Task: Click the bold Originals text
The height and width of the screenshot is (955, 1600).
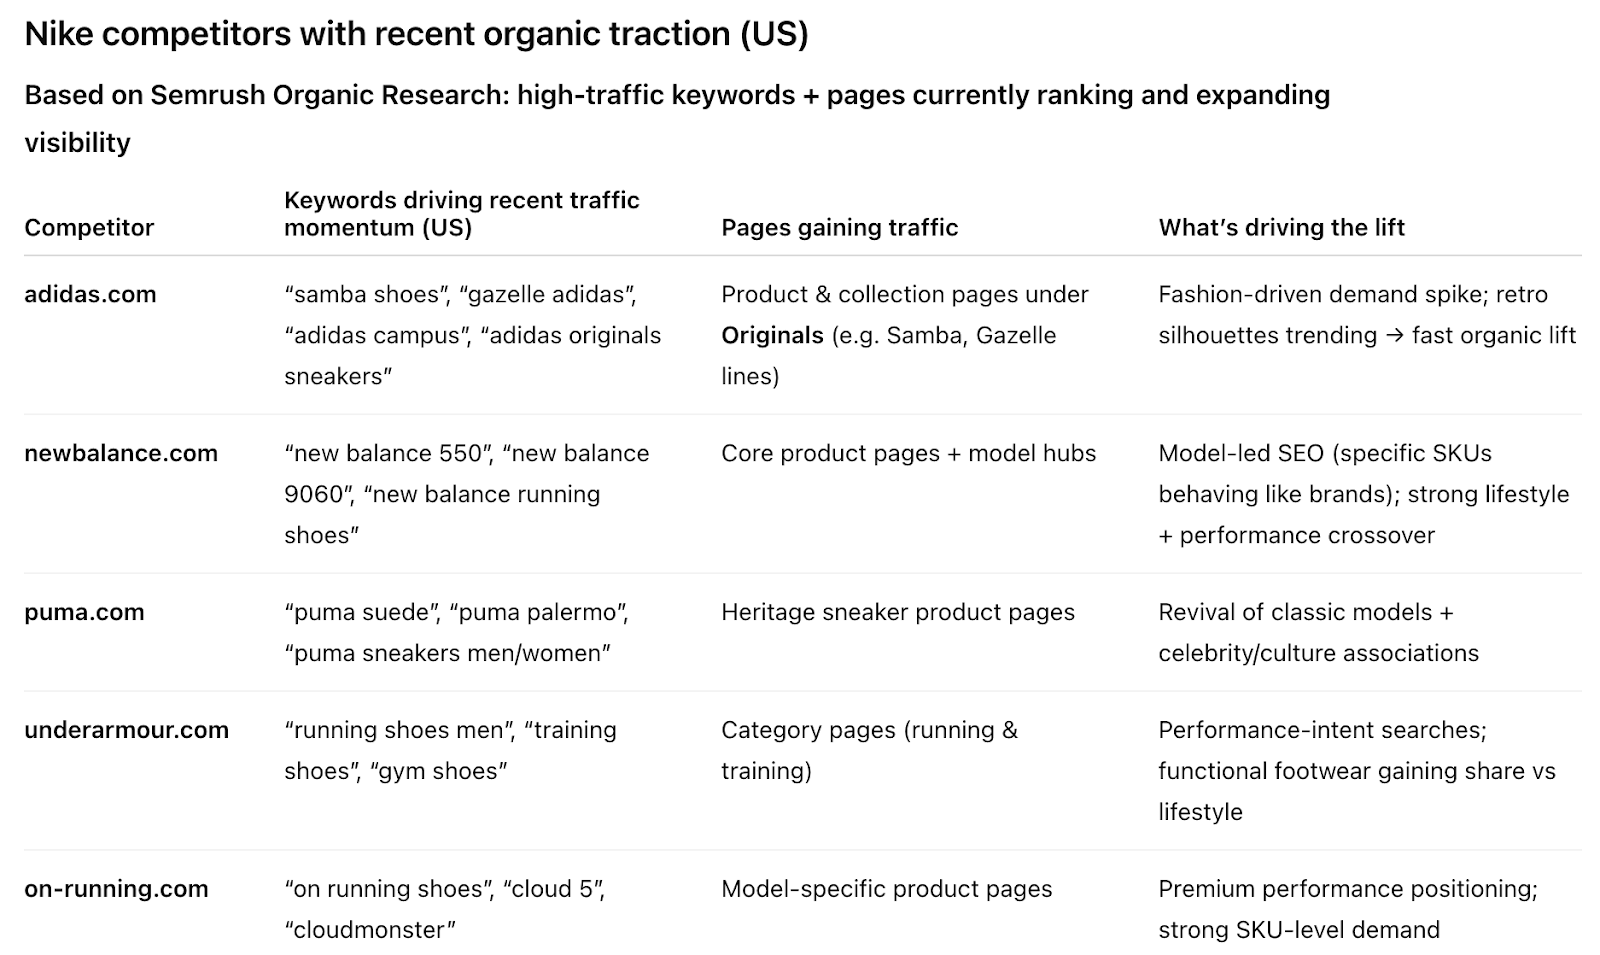Action: (772, 335)
